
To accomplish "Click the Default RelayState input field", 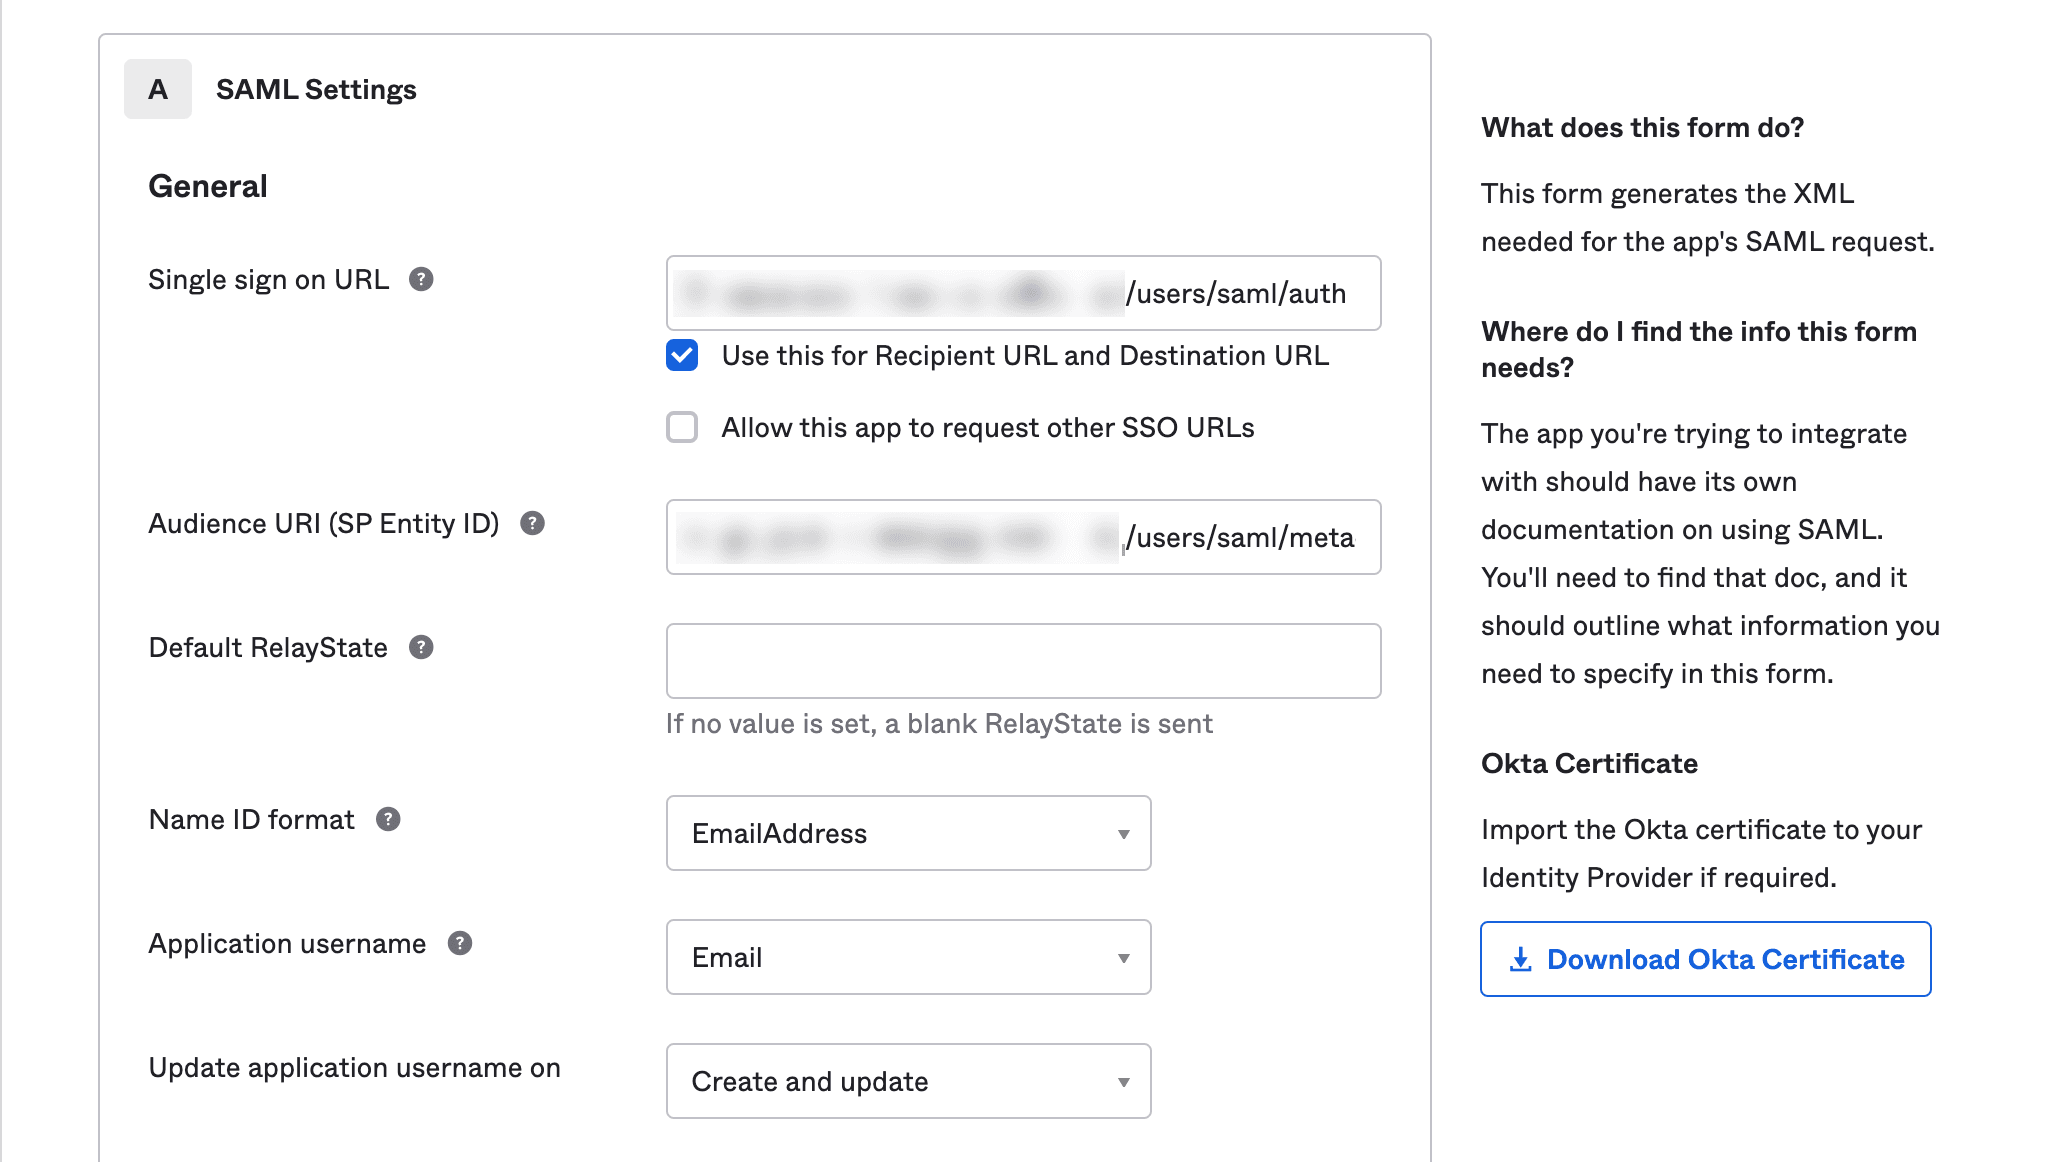I will pos(1024,660).
